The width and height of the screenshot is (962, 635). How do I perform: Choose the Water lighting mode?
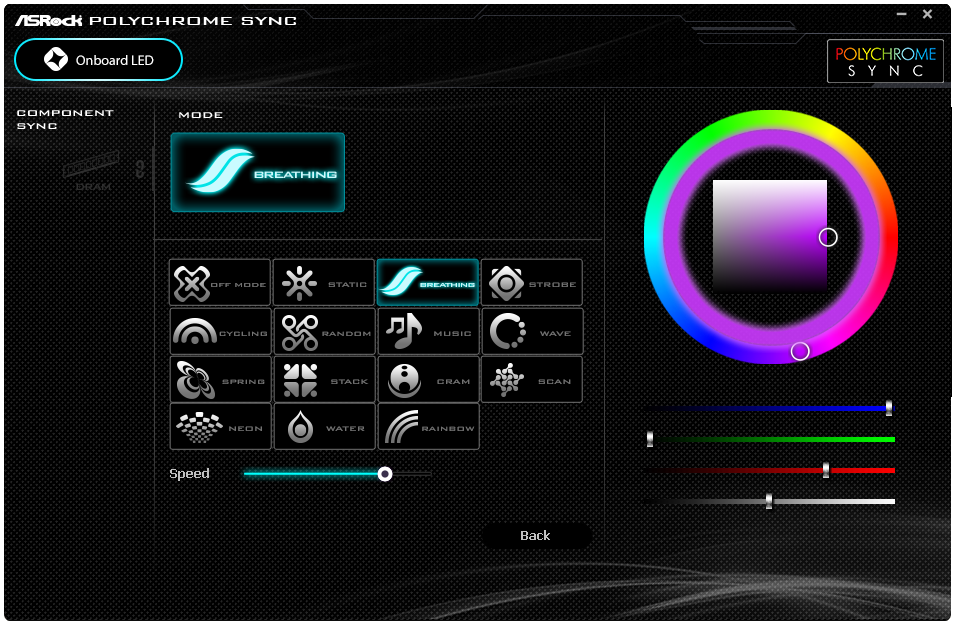pyautogui.click(x=325, y=426)
